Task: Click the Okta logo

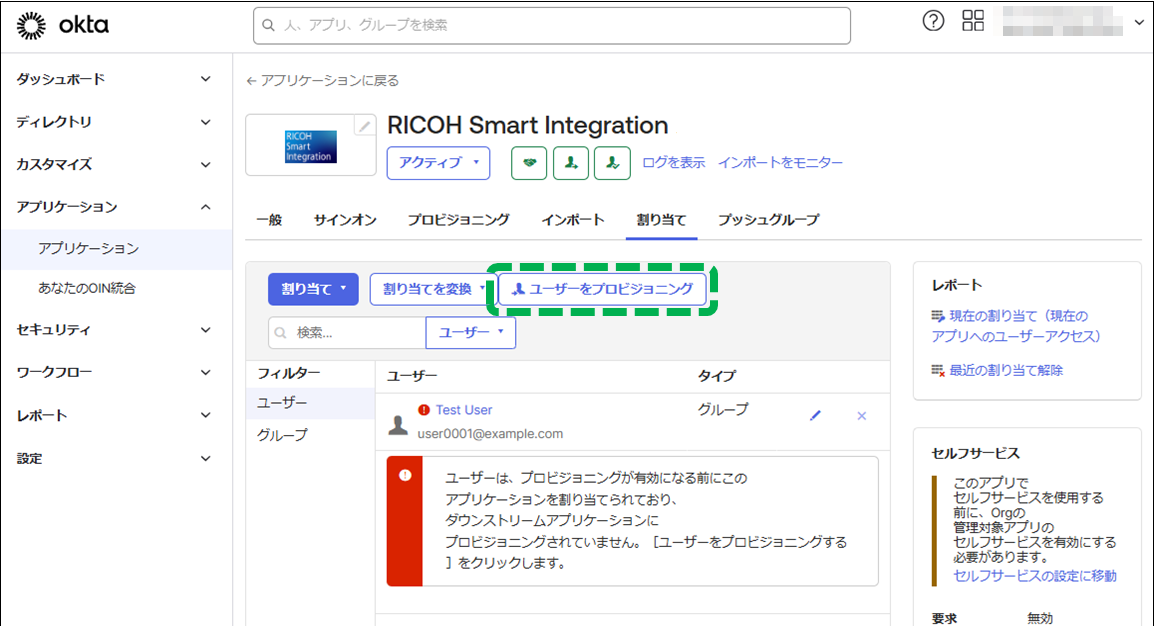Action: pos(63,26)
